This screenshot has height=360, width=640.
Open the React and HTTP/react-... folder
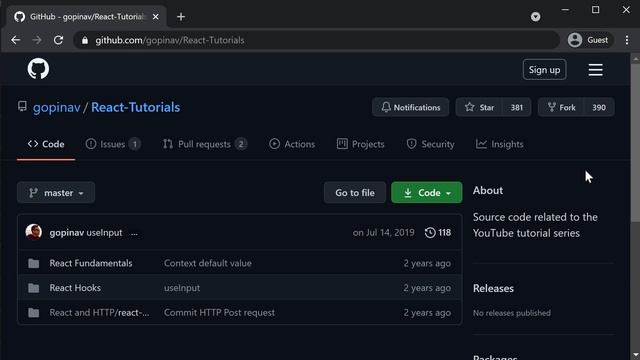pyautogui.click(x=99, y=313)
